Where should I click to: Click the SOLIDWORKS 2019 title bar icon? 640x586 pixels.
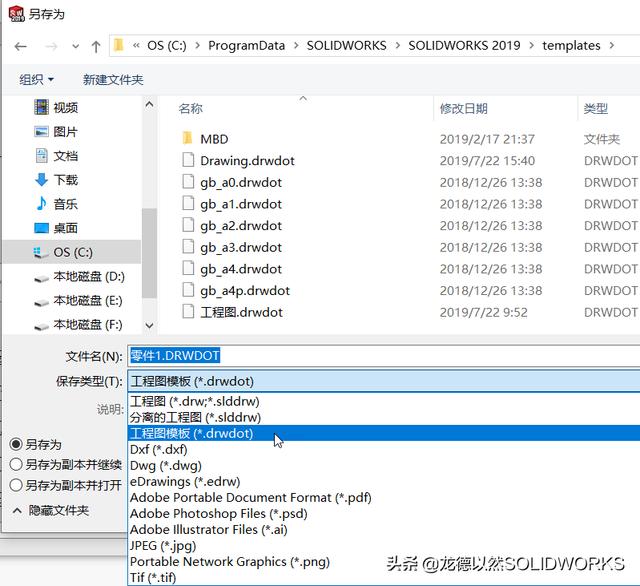tap(16, 14)
